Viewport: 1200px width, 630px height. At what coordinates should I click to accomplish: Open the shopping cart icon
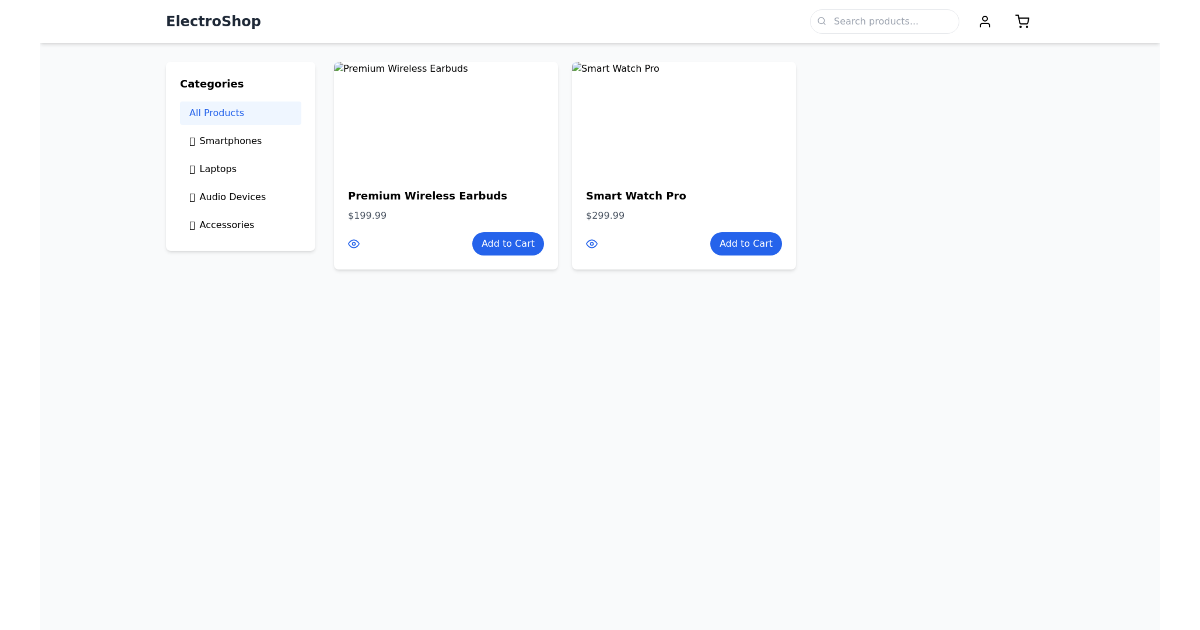pos(1022,21)
